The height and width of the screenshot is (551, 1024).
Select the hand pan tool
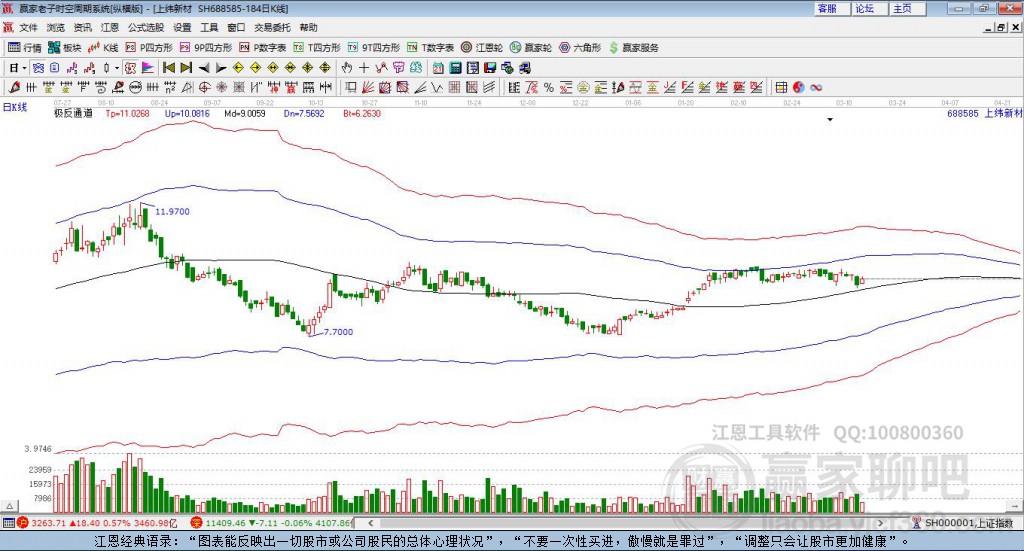tap(346, 68)
